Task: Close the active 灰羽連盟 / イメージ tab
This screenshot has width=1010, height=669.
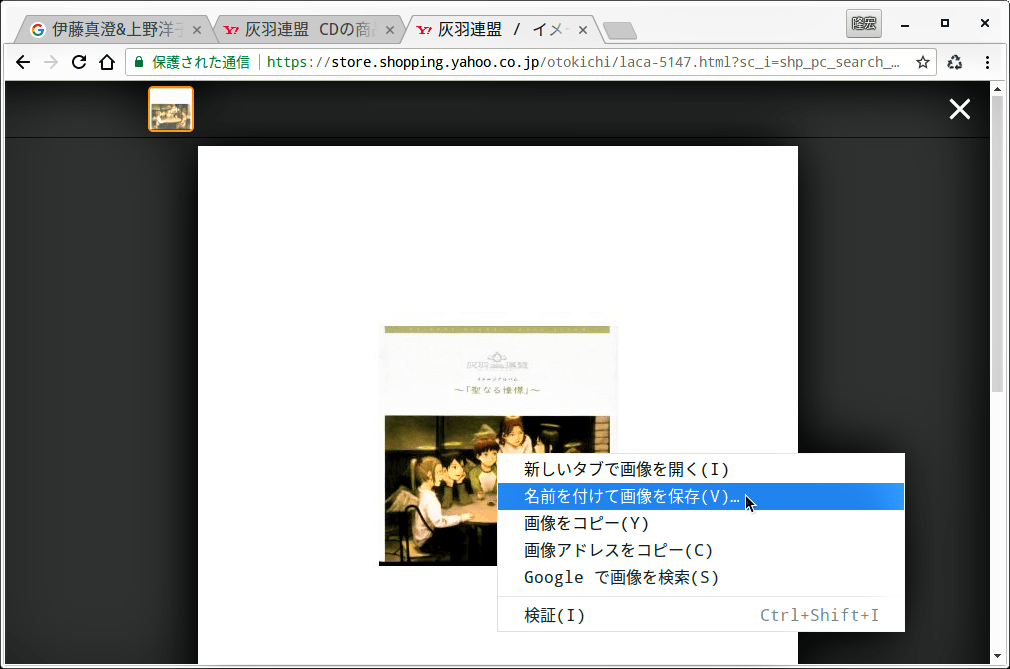Action: (582, 30)
